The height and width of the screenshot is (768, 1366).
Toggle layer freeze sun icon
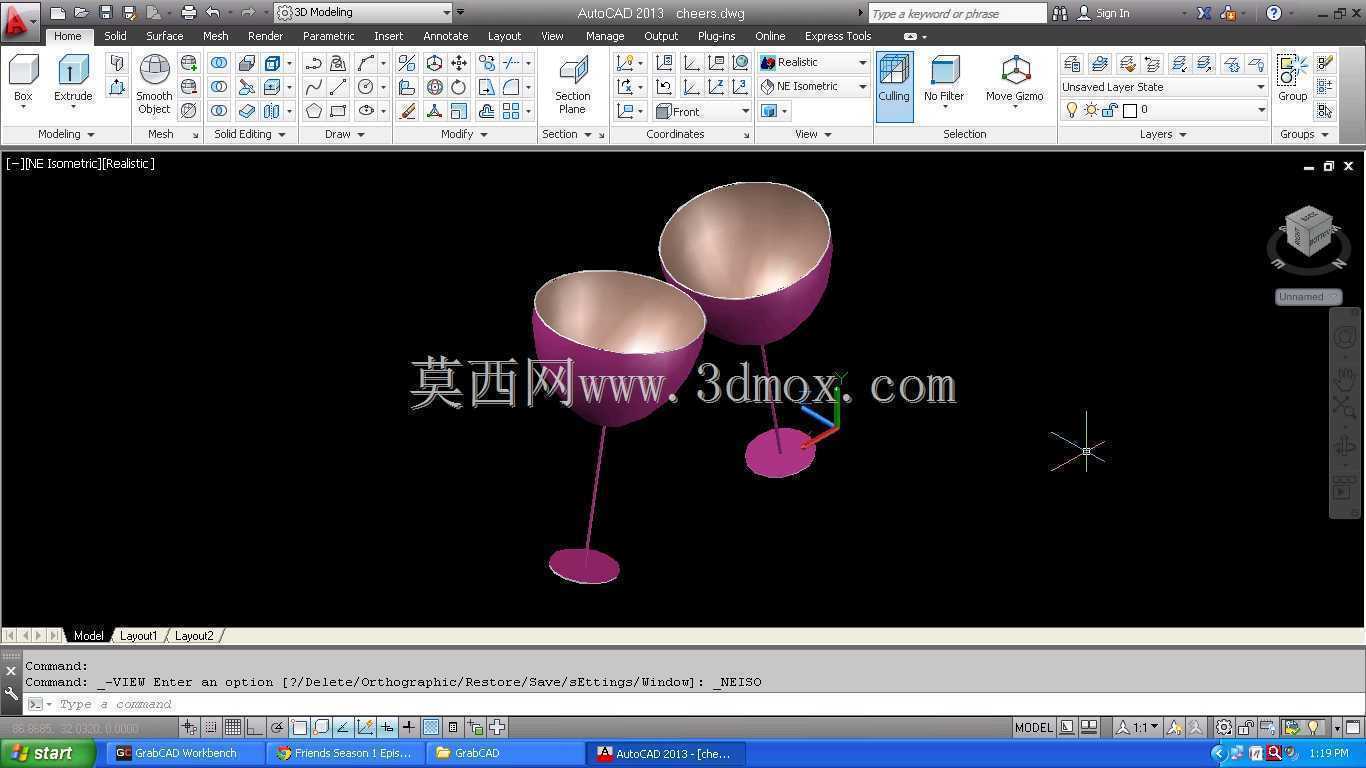pos(1091,110)
